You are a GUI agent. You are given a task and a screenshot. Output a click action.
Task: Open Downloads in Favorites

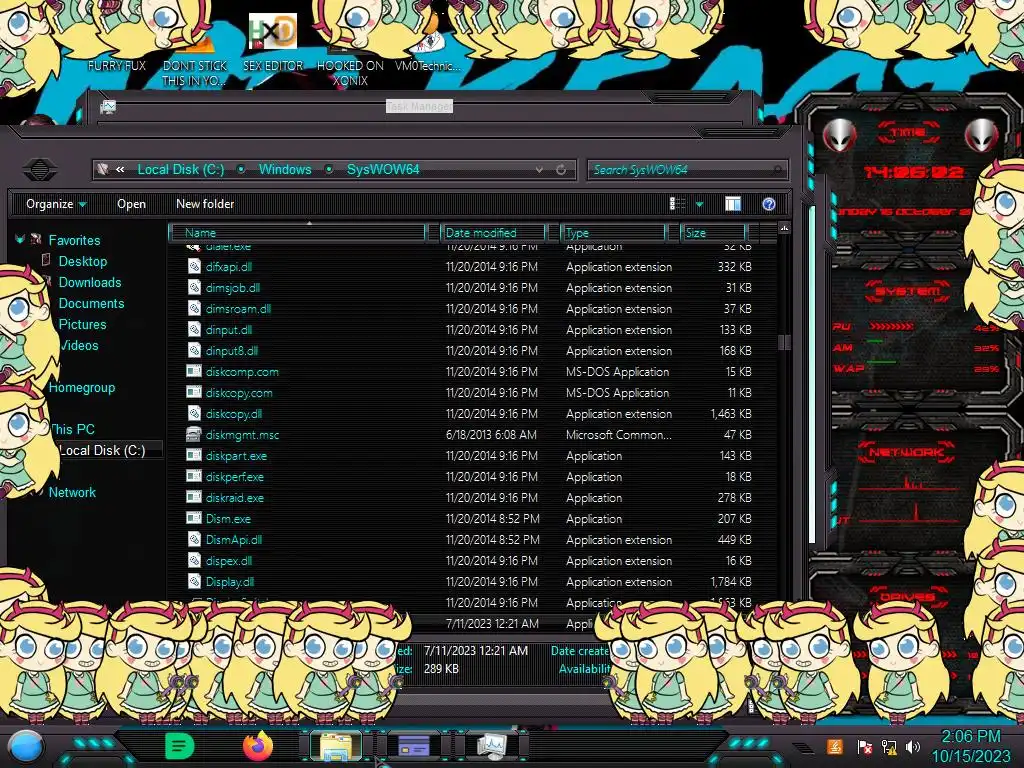(89, 282)
